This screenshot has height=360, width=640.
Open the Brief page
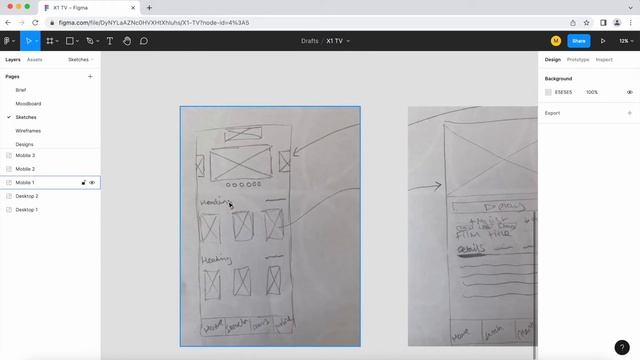point(21,90)
